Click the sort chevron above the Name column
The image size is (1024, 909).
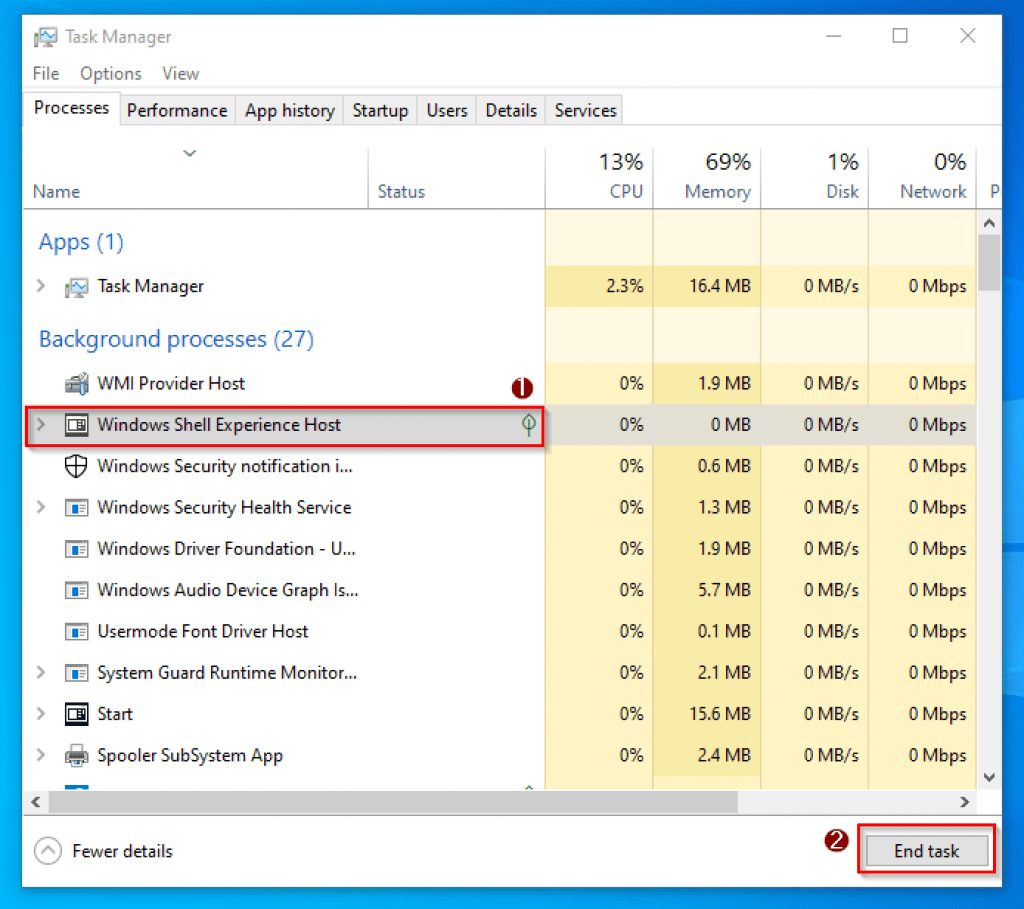(189, 153)
